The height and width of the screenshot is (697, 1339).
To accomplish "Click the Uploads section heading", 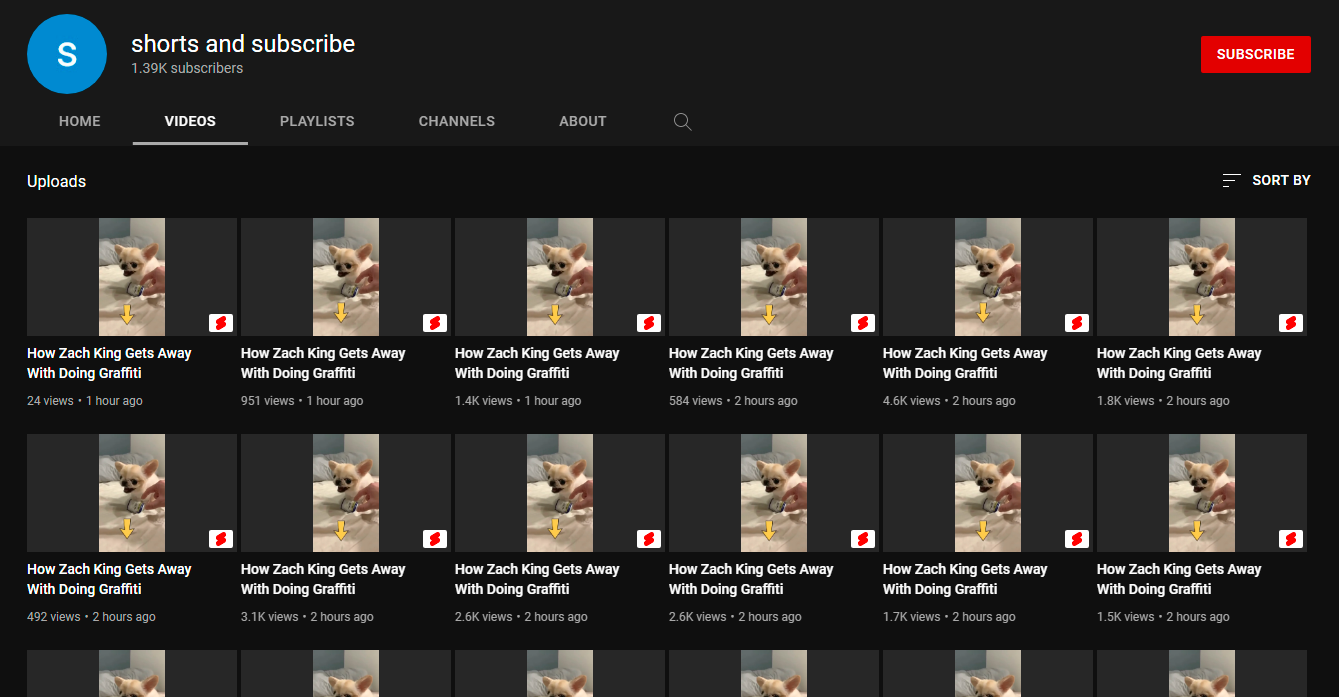I will point(56,181).
